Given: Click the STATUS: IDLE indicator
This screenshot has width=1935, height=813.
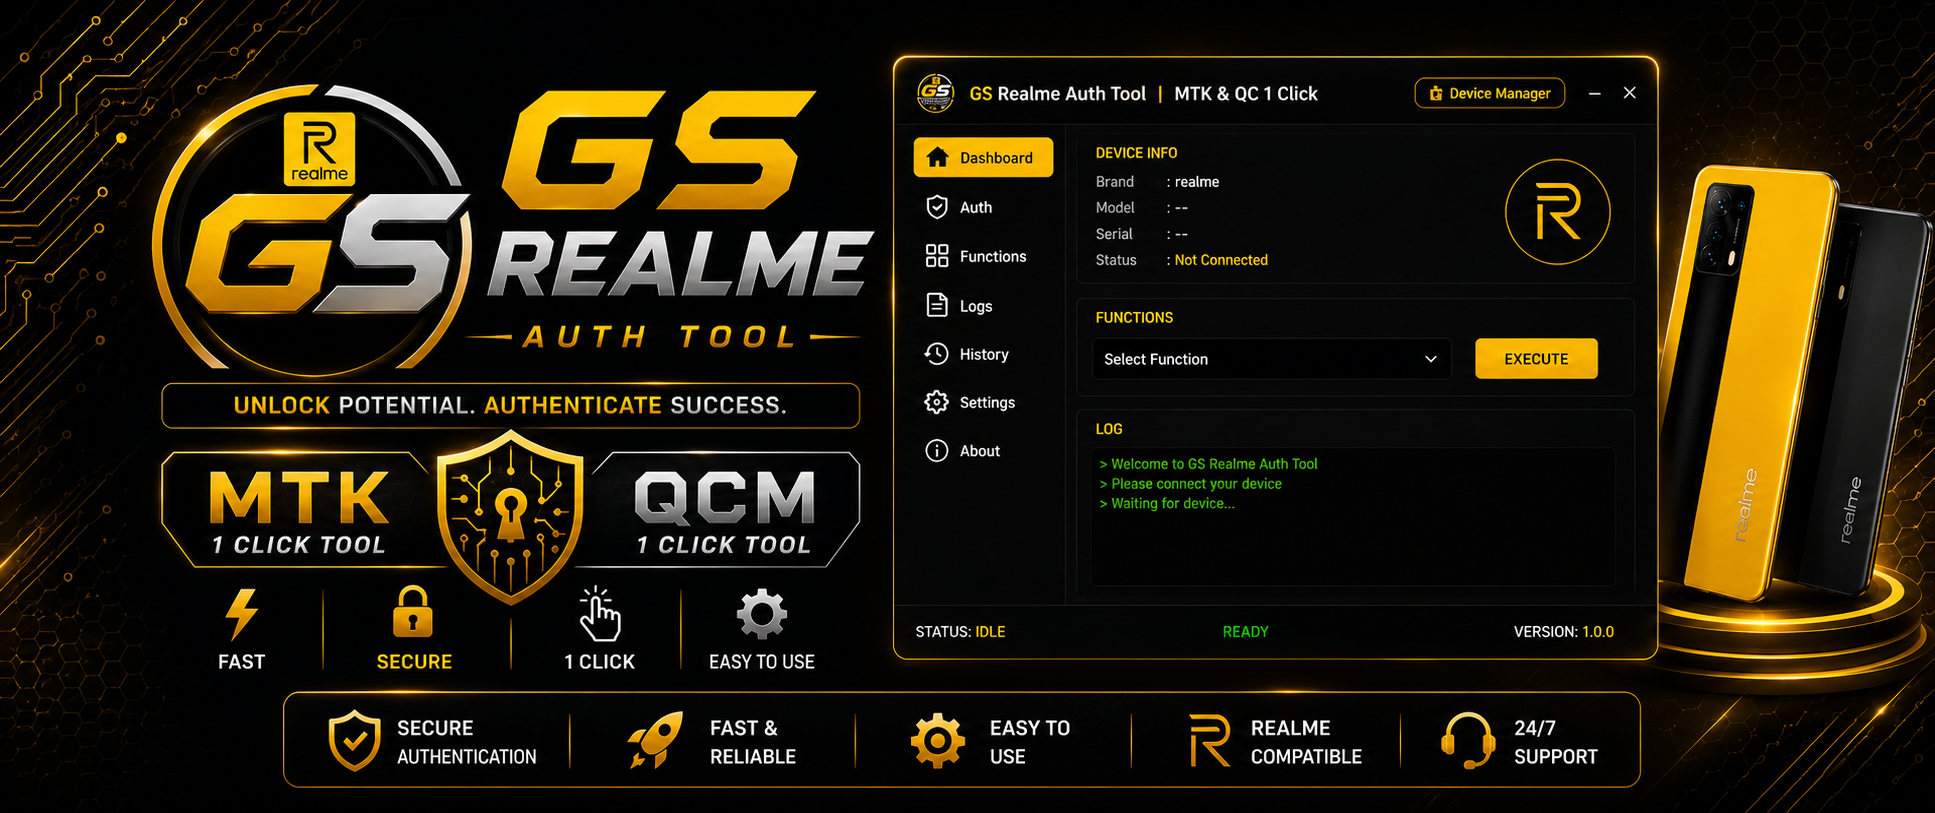Looking at the screenshot, I should [x=960, y=632].
